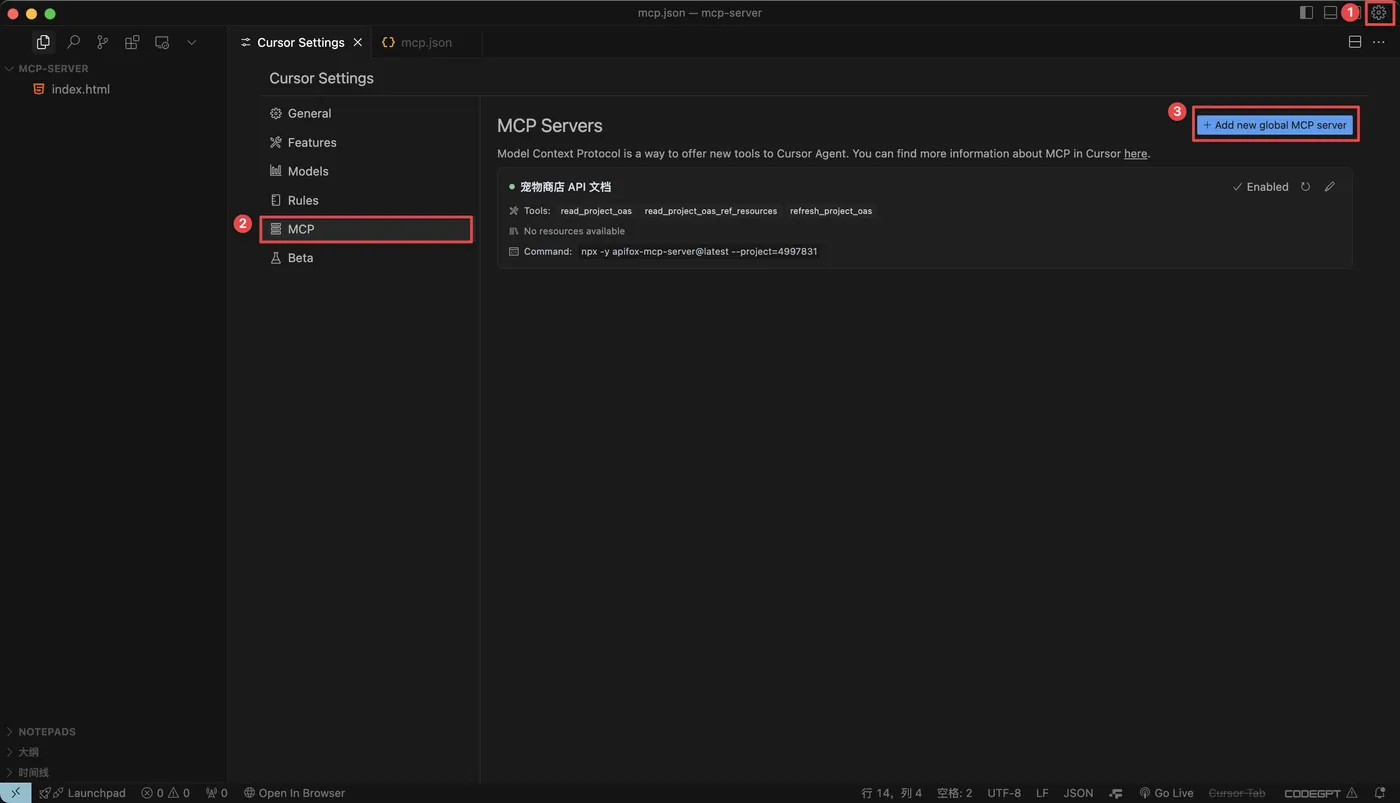1400x803 pixels.
Task: Refresh the 宠物商店 API 文档 MCP server
Action: coord(1305,187)
